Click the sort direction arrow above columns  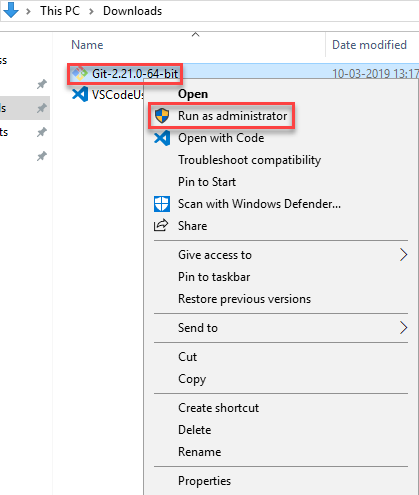(196, 34)
